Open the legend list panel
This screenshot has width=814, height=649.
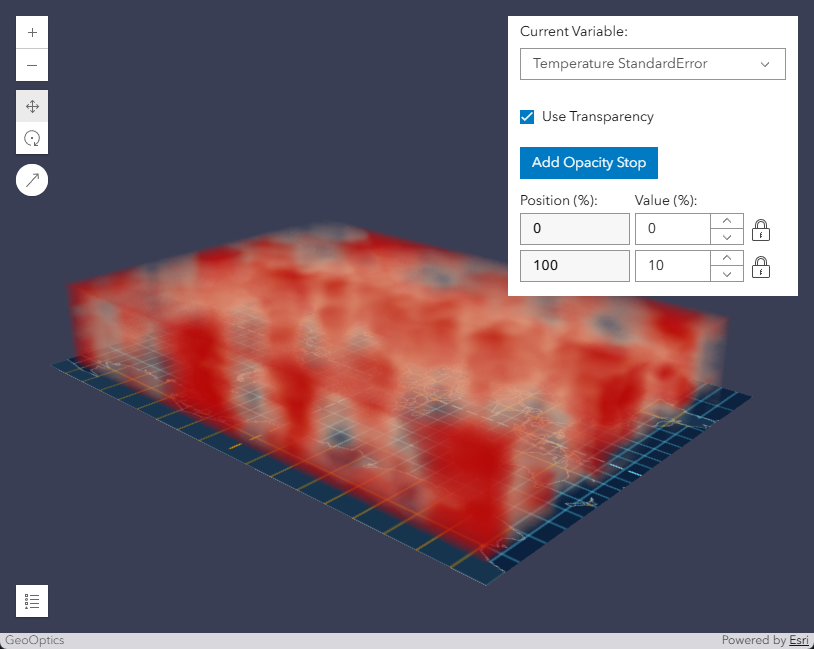(x=32, y=601)
